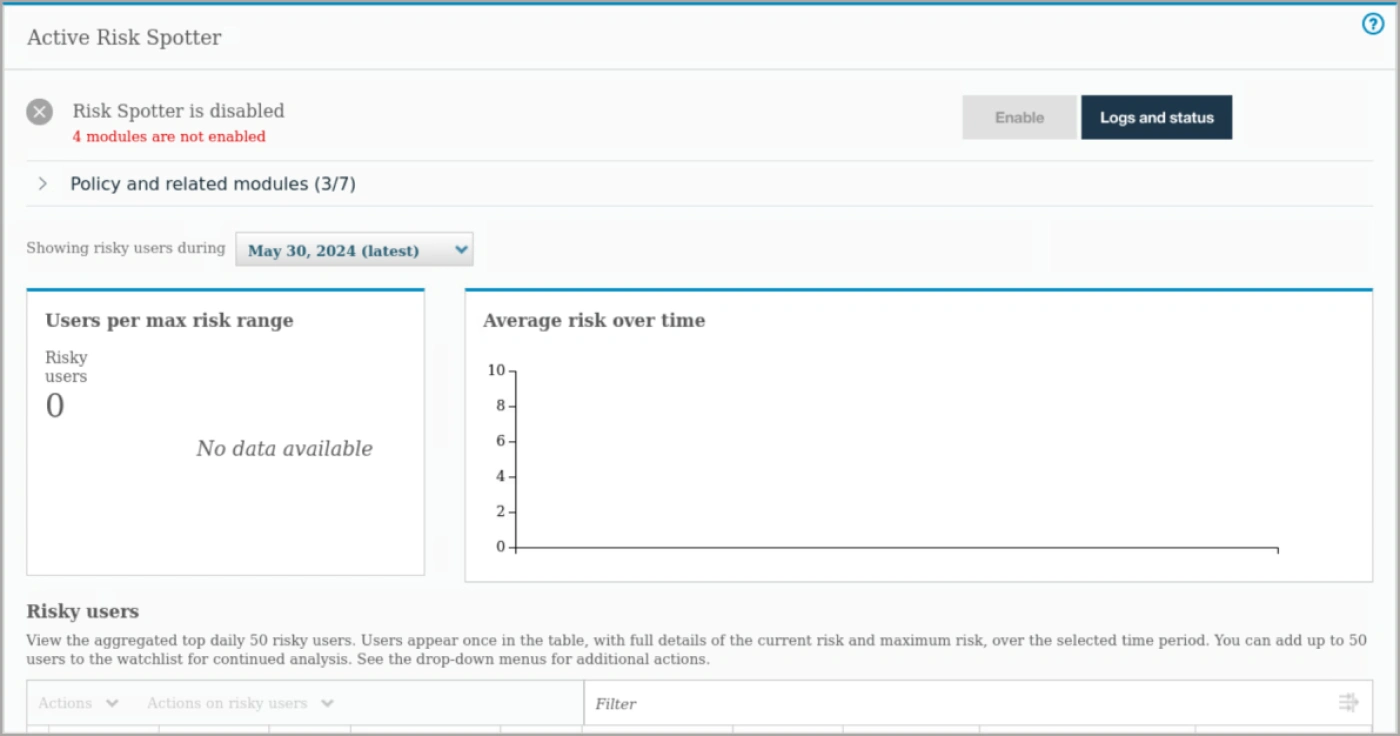Click the chart y-axis value 10
The width and height of the screenshot is (1400, 736).
coord(496,370)
